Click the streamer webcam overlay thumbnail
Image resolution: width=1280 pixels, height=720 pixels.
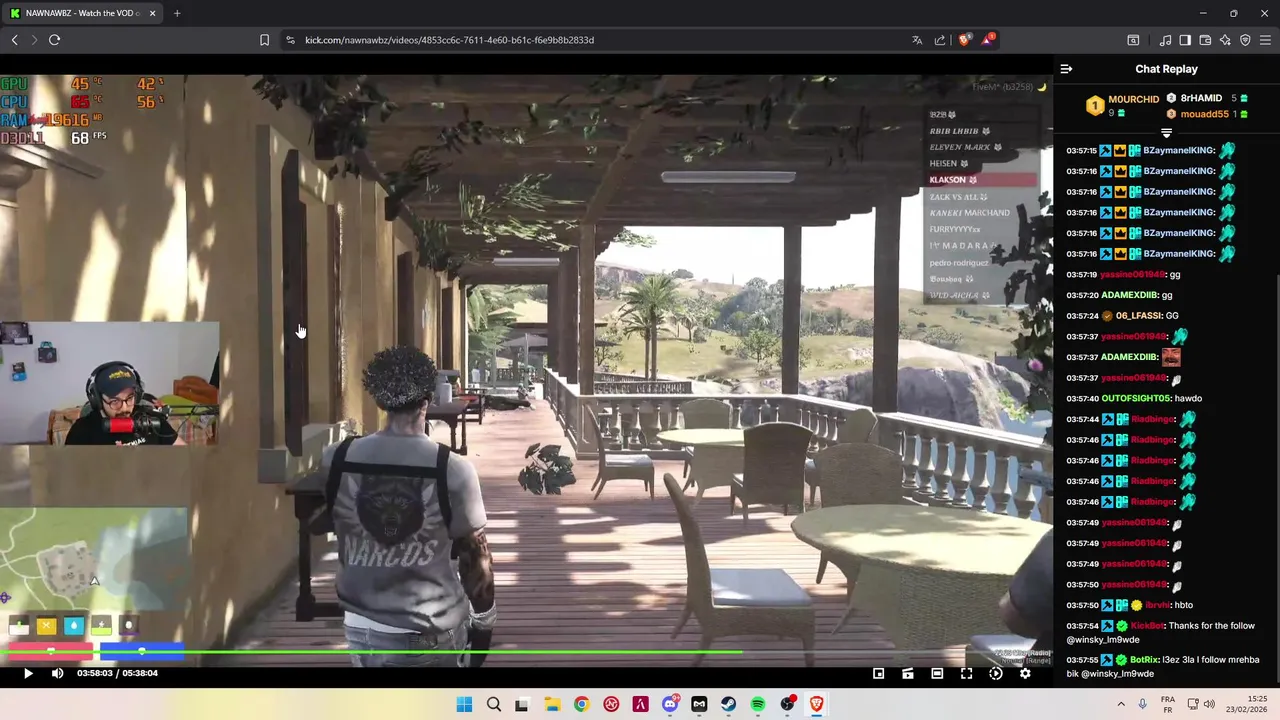point(110,383)
